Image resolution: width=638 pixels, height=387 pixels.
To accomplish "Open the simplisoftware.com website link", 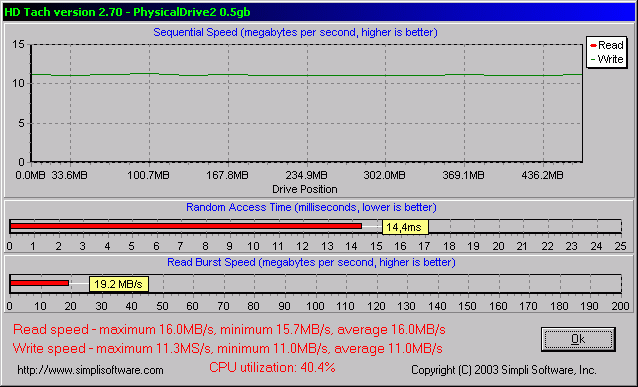I will click(90, 370).
